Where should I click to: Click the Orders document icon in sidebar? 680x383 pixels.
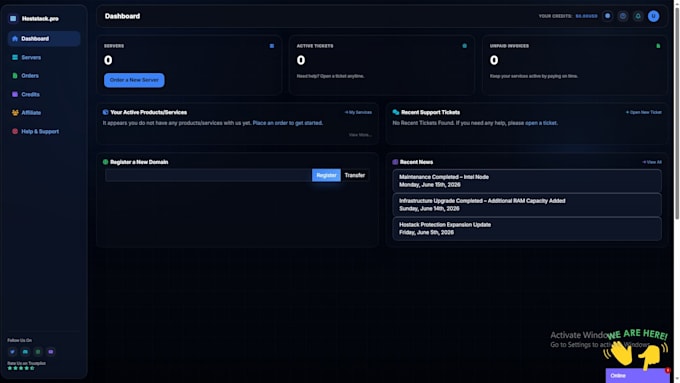15,75
